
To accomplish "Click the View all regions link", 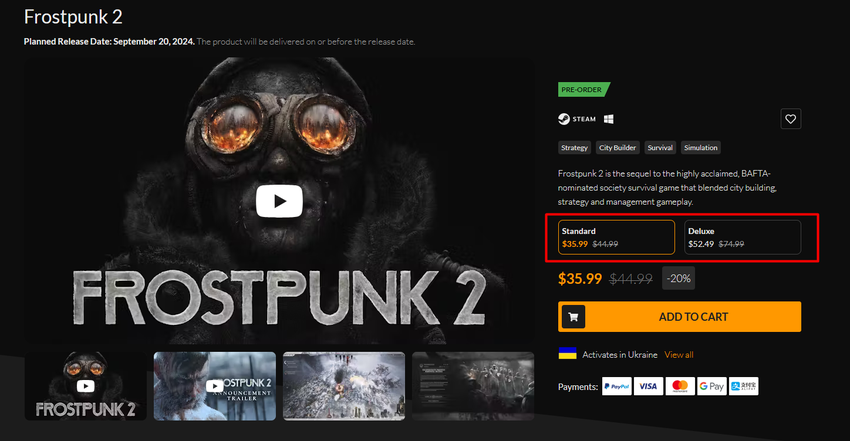I will click(x=678, y=355).
